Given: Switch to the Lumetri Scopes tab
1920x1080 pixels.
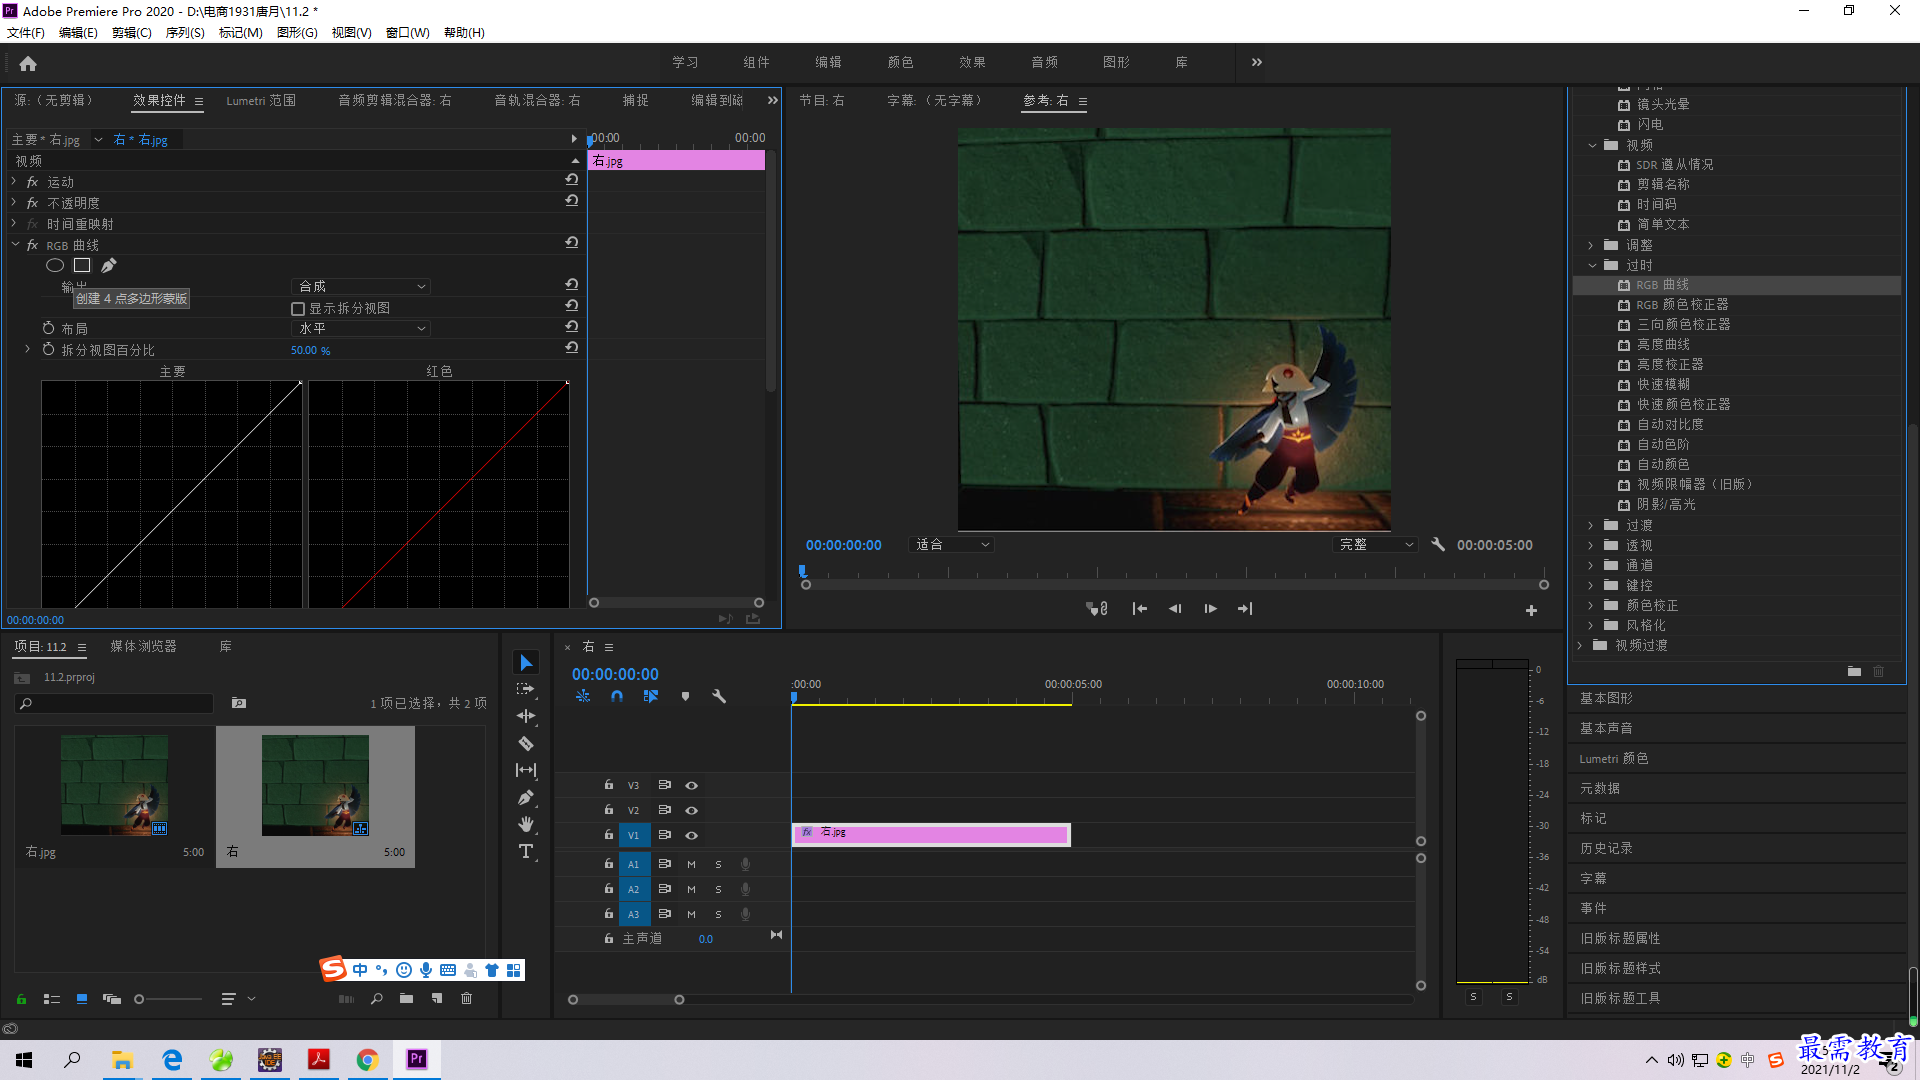Looking at the screenshot, I should (261, 101).
